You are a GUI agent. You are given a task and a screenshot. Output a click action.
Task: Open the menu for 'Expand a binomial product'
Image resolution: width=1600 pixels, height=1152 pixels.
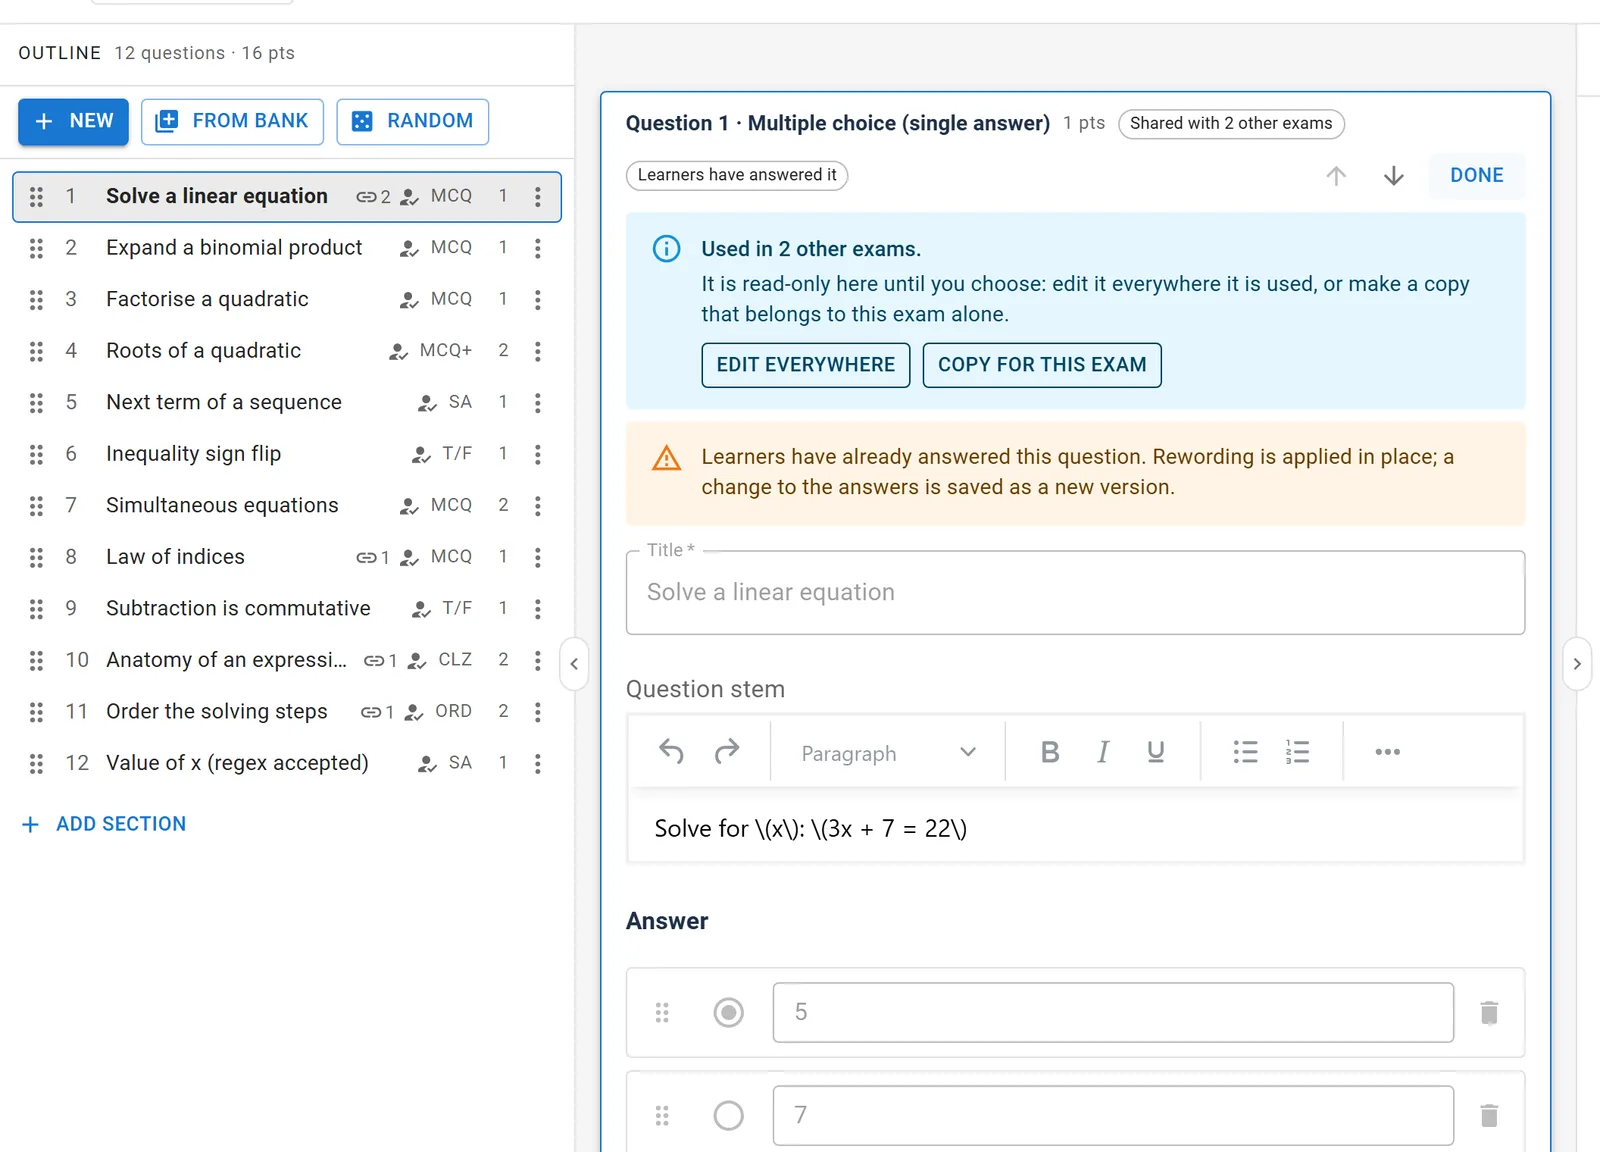(538, 248)
